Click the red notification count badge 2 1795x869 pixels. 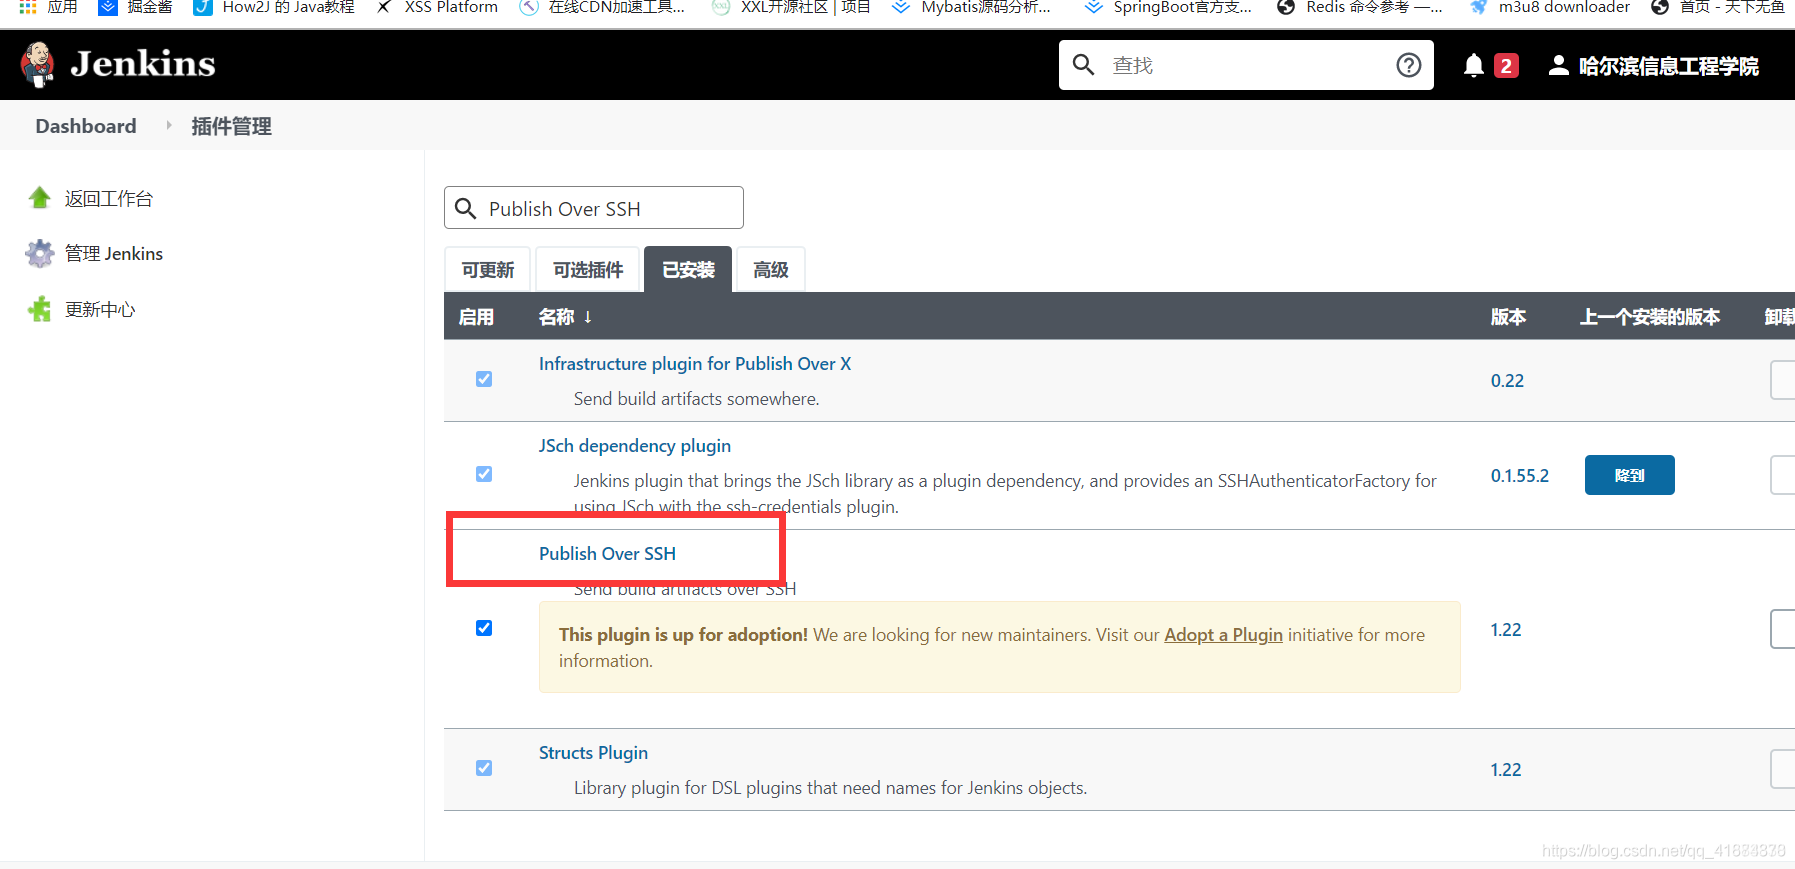[x=1506, y=66]
